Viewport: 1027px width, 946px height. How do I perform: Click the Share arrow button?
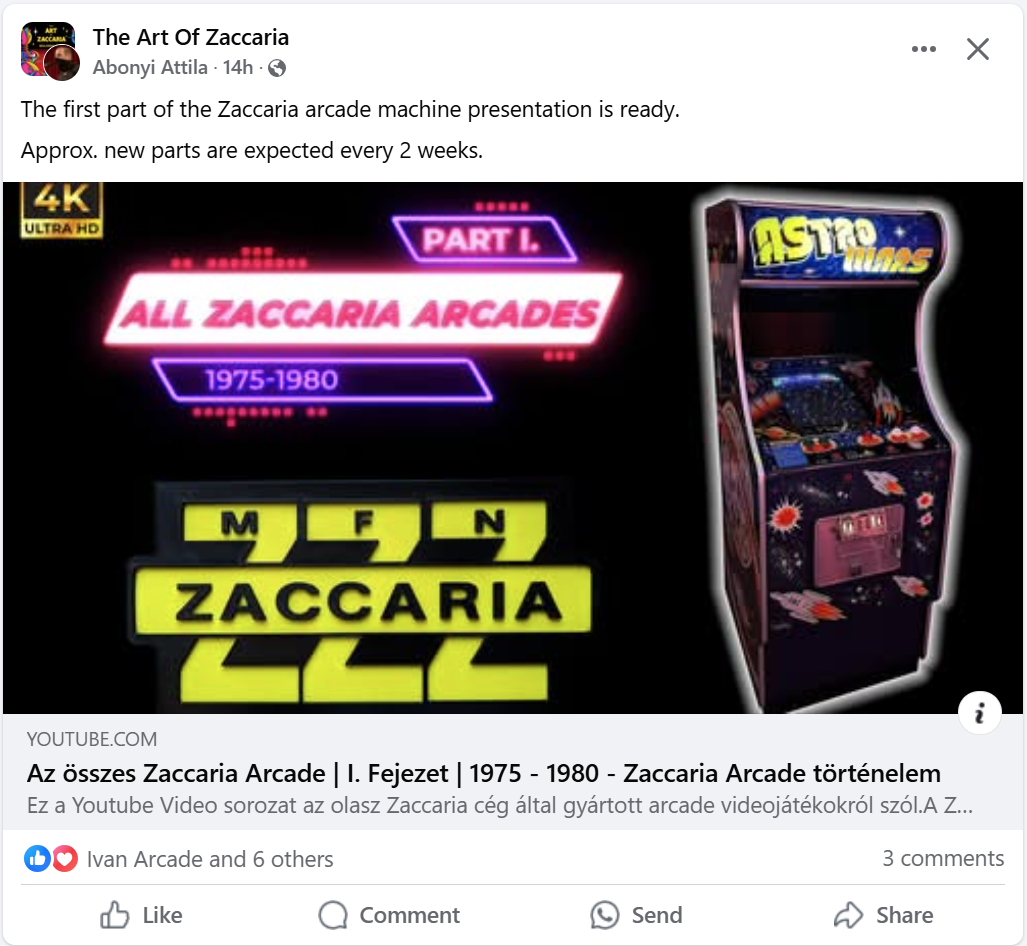[x=884, y=915]
